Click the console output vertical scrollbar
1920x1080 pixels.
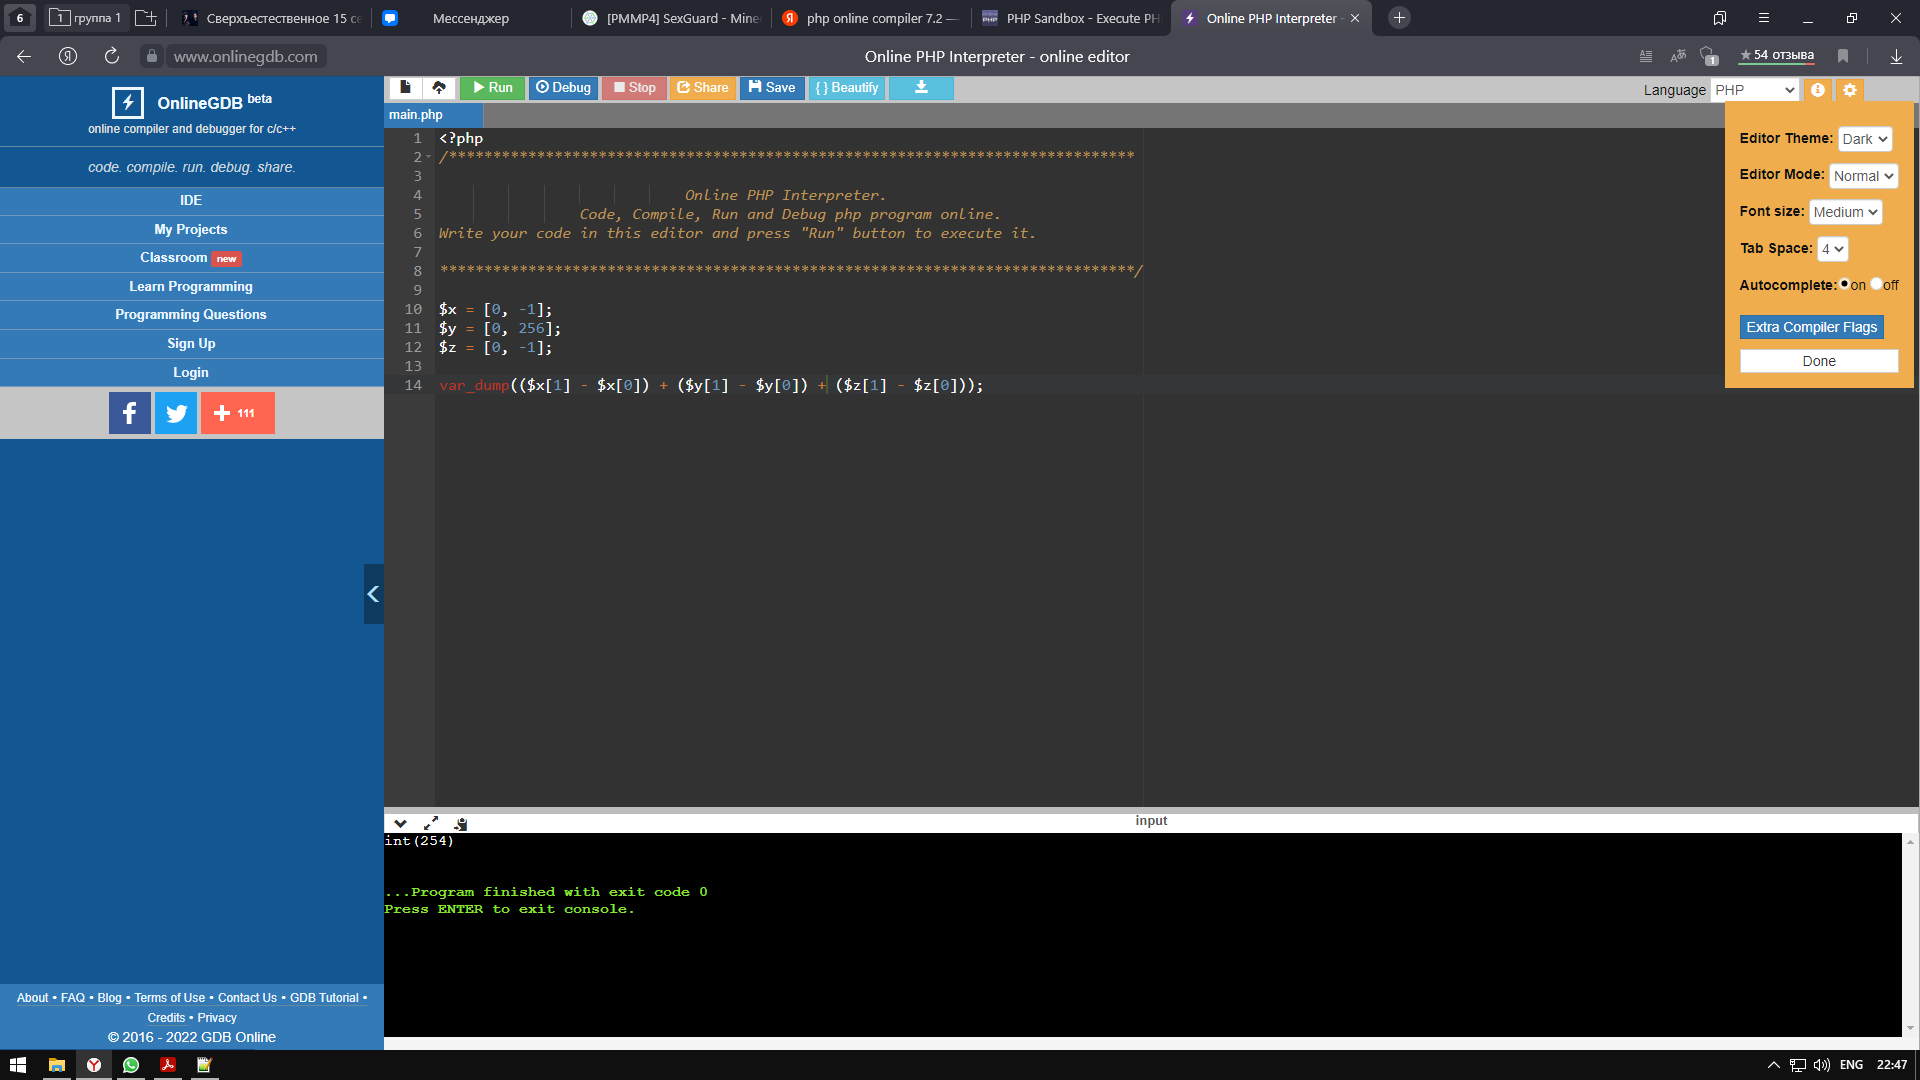[x=1910, y=934]
